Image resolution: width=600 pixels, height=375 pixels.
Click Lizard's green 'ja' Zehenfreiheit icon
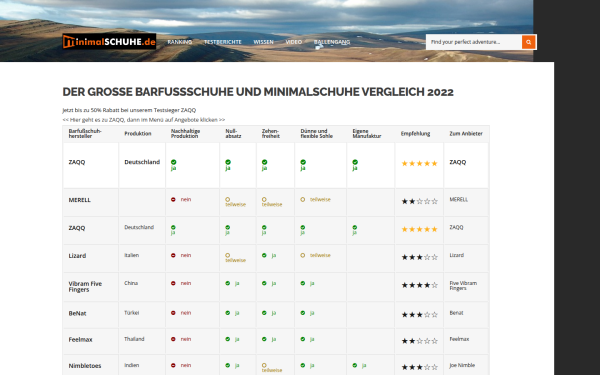point(264,255)
